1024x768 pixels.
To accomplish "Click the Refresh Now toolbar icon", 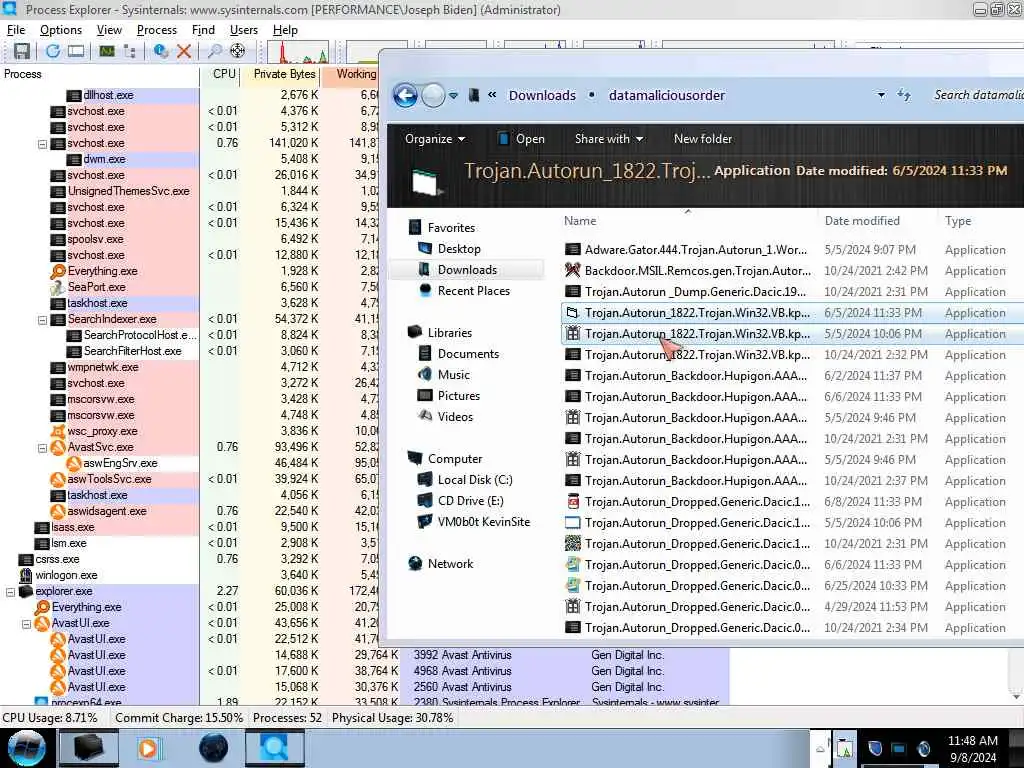I will coord(53,51).
